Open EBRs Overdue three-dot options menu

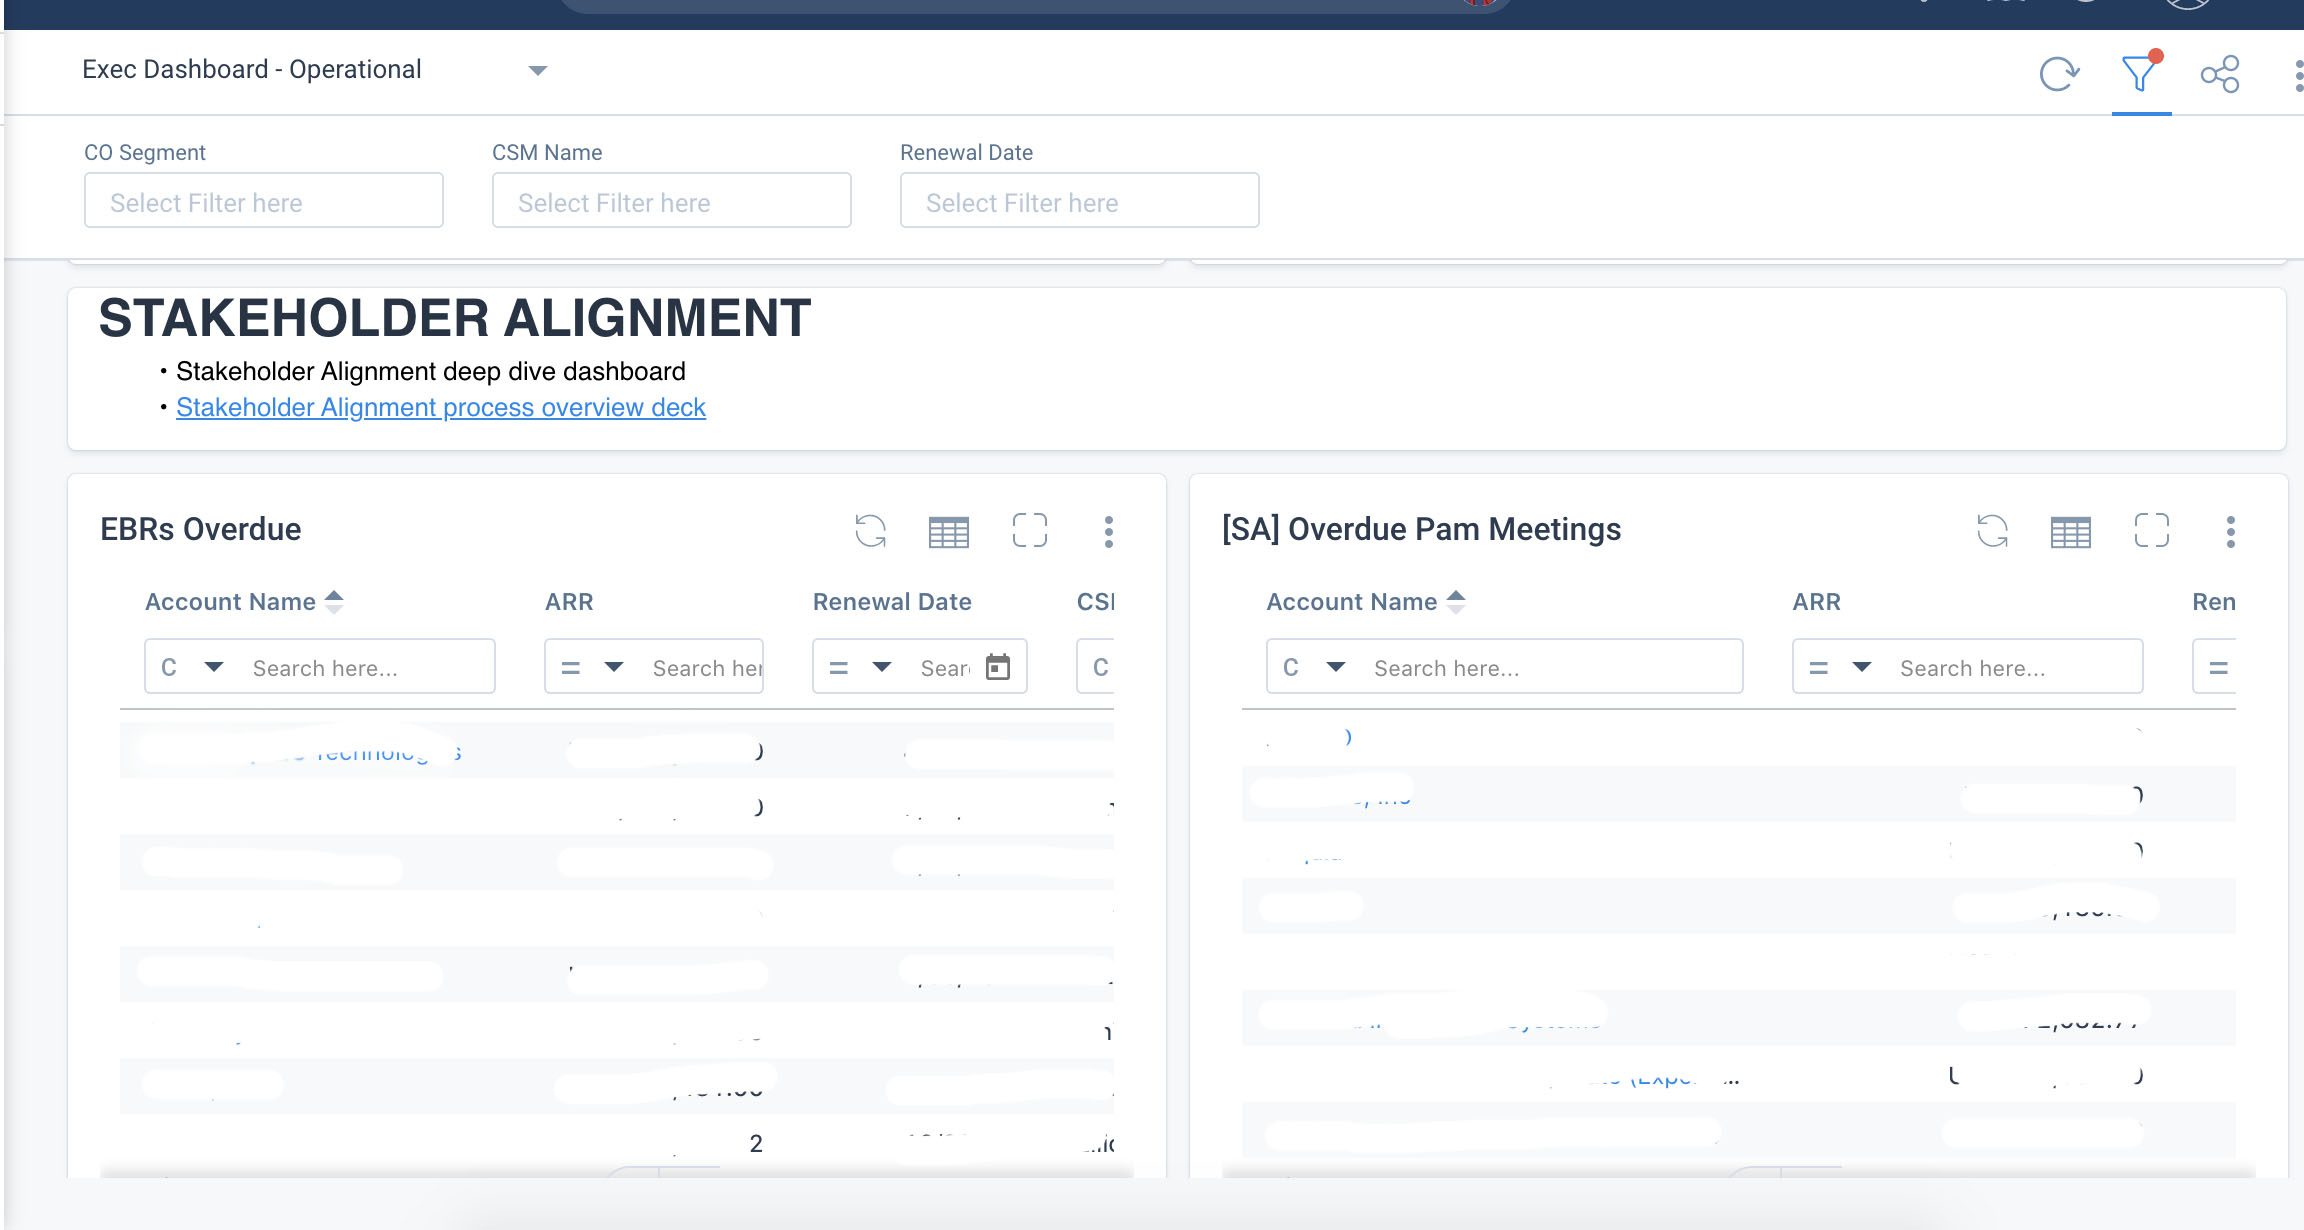tap(1108, 531)
